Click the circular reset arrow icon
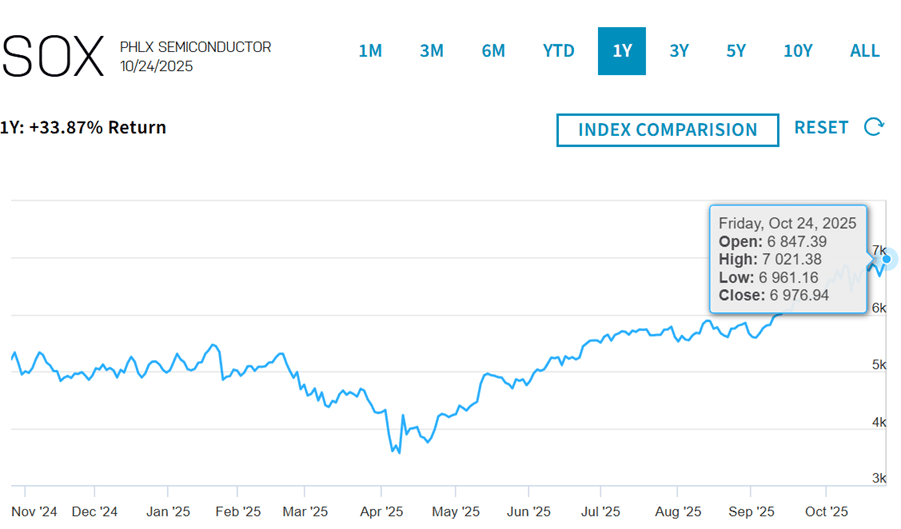Image resolution: width=901 pixels, height=529 pixels. click(x=874, y=127)
